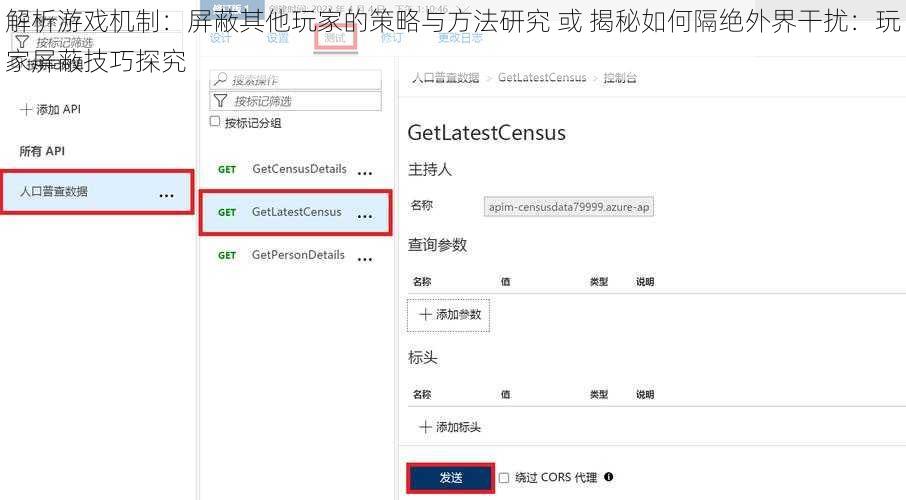
Task: Click the 添加标头 button
Action: point(450,427)
